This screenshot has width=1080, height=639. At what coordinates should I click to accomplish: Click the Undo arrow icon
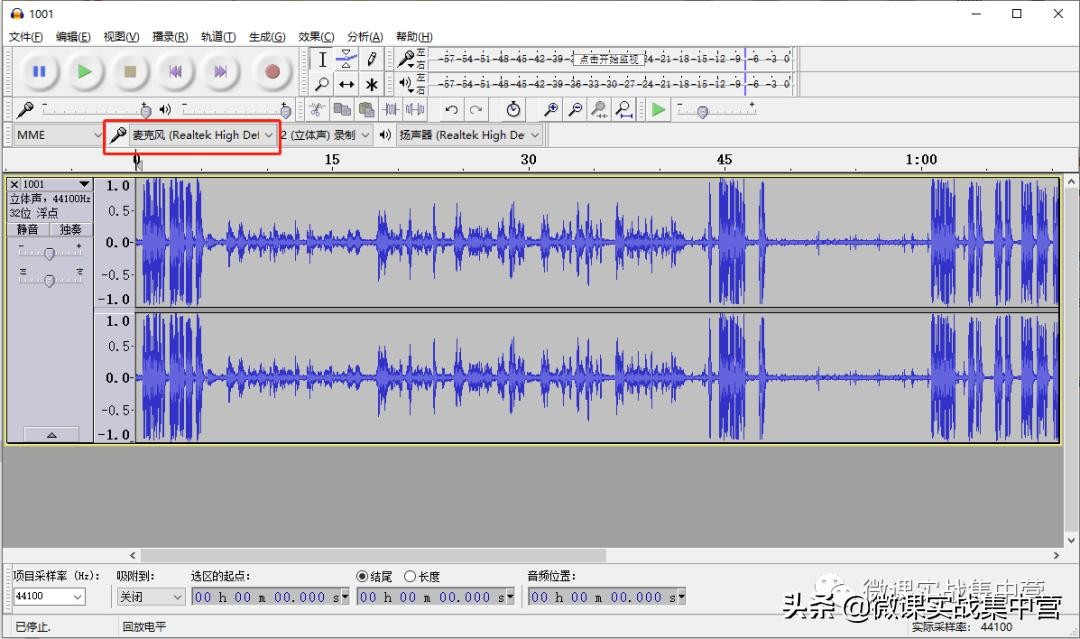pos(451,110)
